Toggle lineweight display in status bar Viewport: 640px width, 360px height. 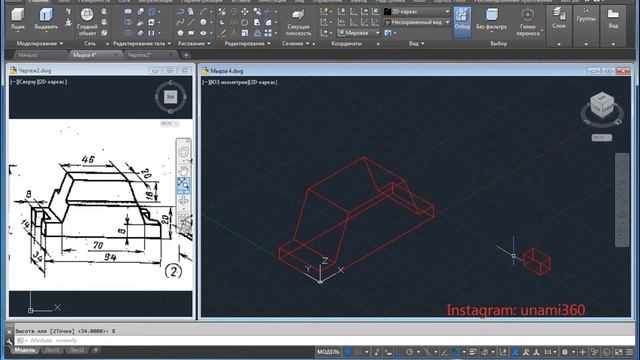click(x=473, y=352)
